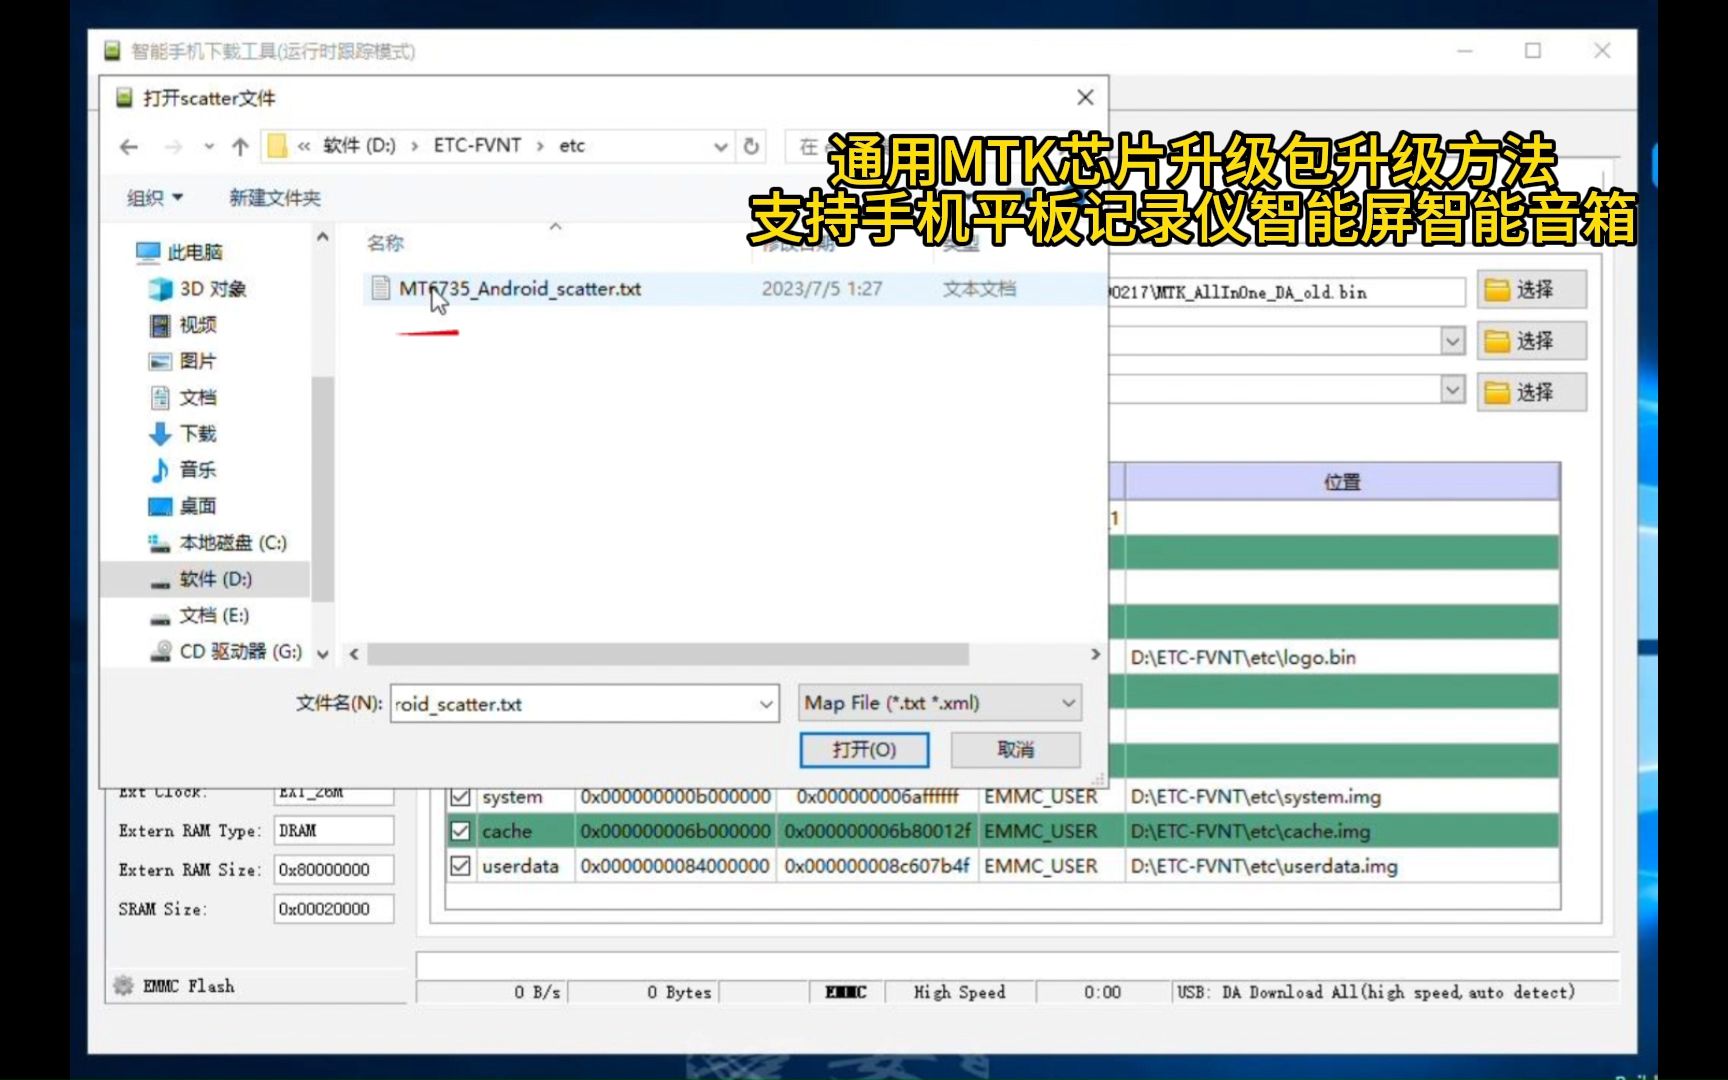Toggle the cache partition checkbox
Screen dimensions: 1728x1080
click(460, 831)
